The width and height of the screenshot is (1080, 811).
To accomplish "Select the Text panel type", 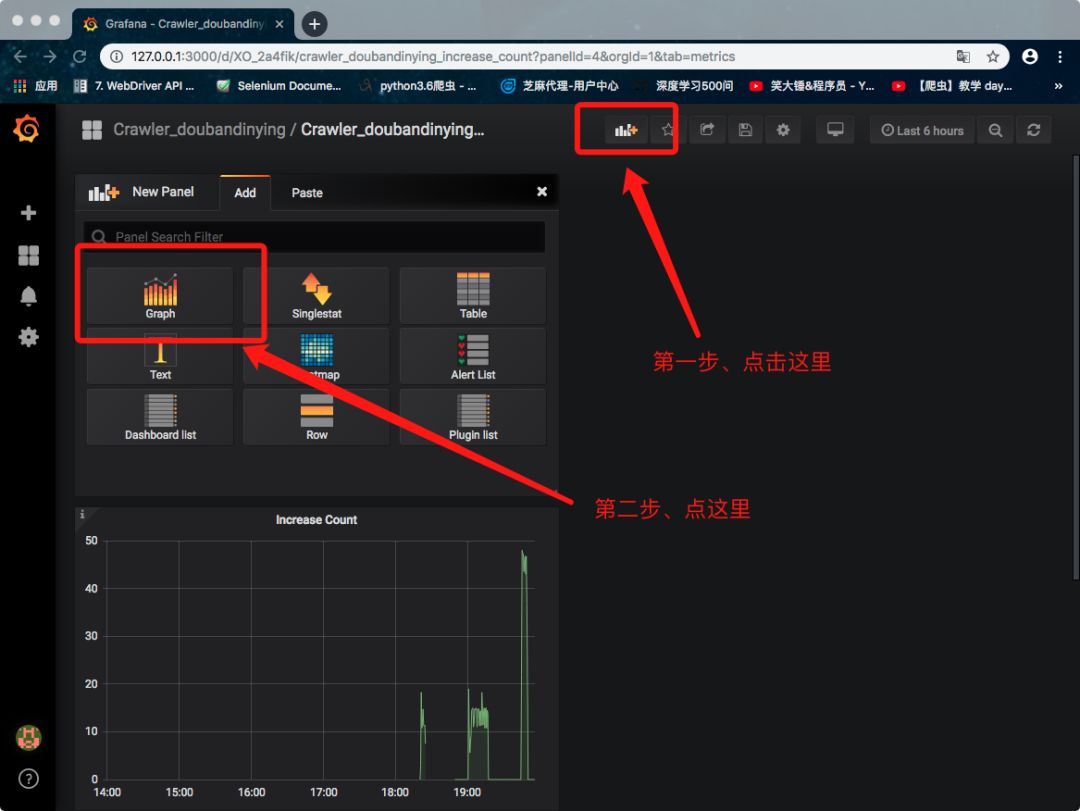I will [160, 356].
